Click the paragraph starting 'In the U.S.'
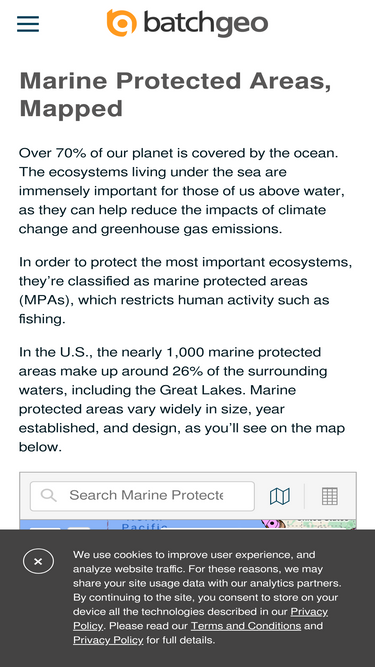The image size is (375, 667). (x=182, y=399)
